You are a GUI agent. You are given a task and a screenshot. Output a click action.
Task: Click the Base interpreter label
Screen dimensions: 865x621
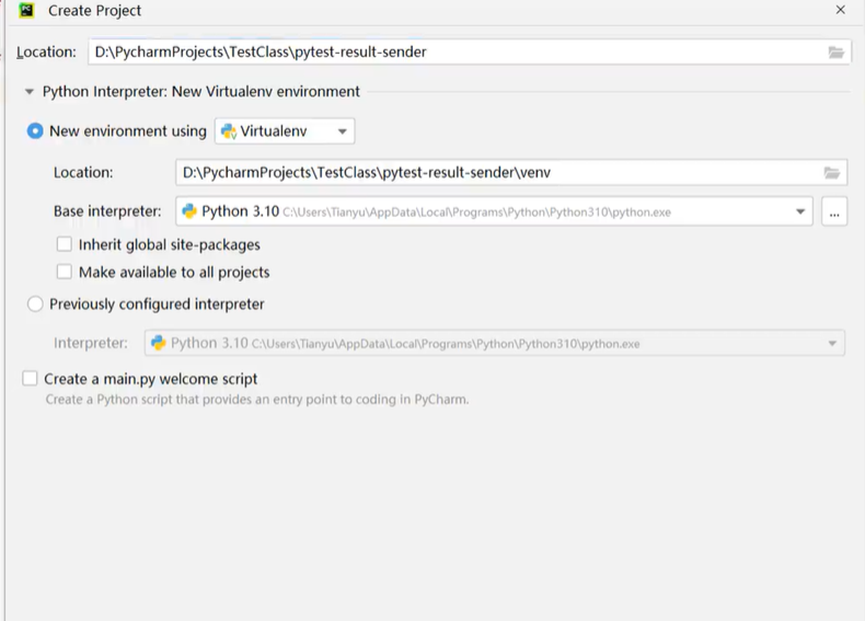108,211
